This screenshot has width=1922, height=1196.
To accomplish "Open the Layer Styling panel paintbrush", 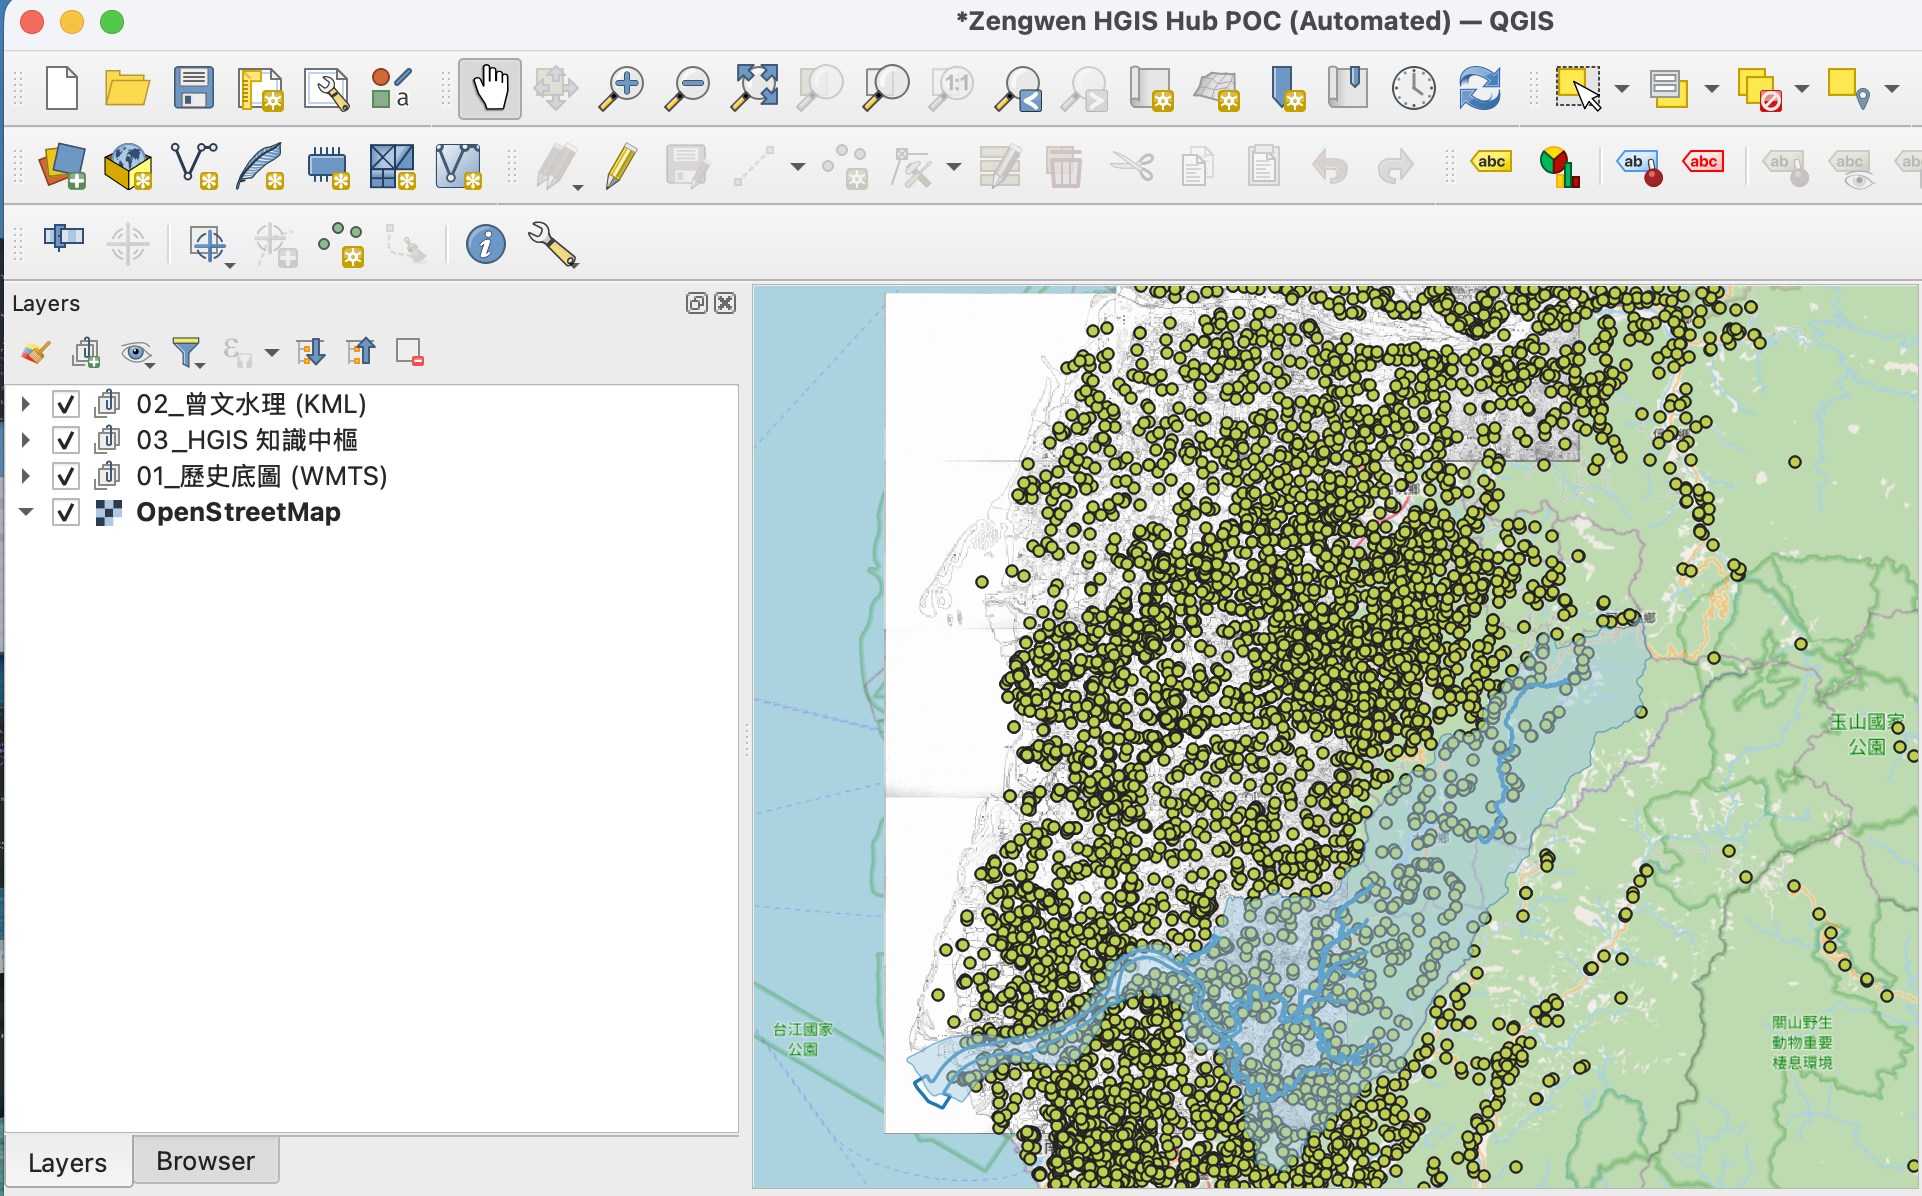I will pos(35,352).
